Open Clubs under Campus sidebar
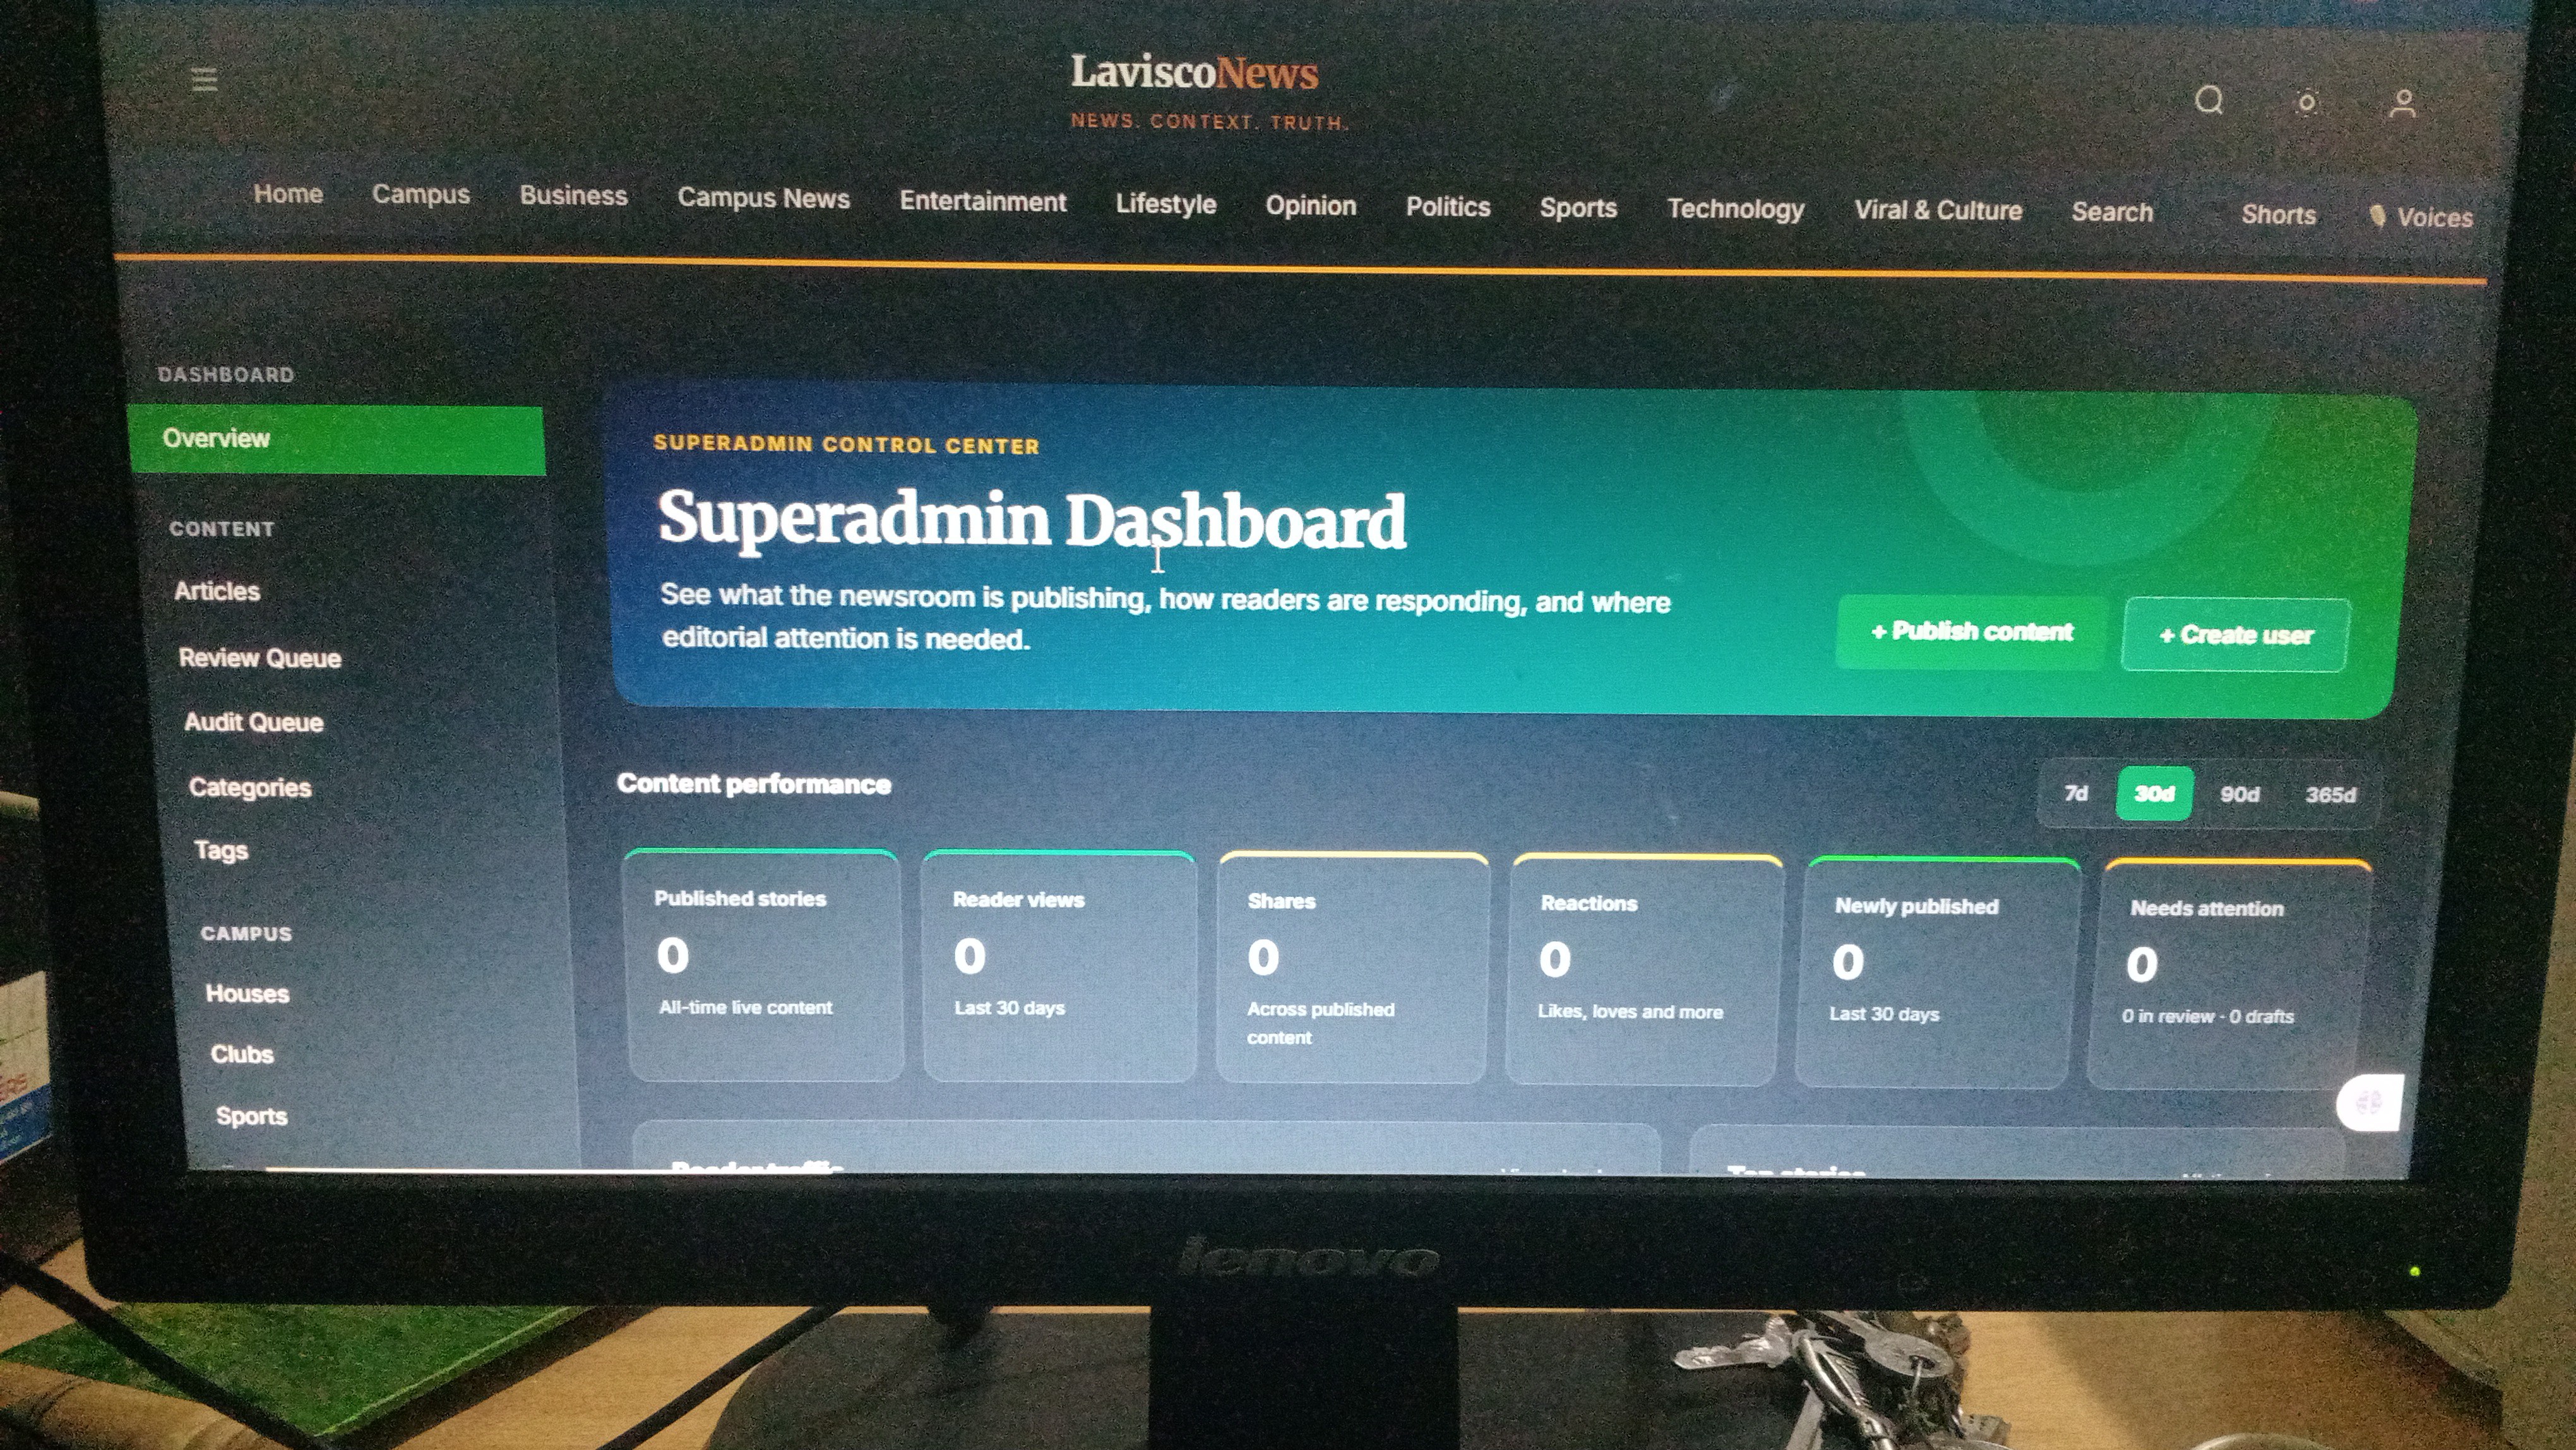The width and height of the screenshot is (2576, 1450). 242,1055
